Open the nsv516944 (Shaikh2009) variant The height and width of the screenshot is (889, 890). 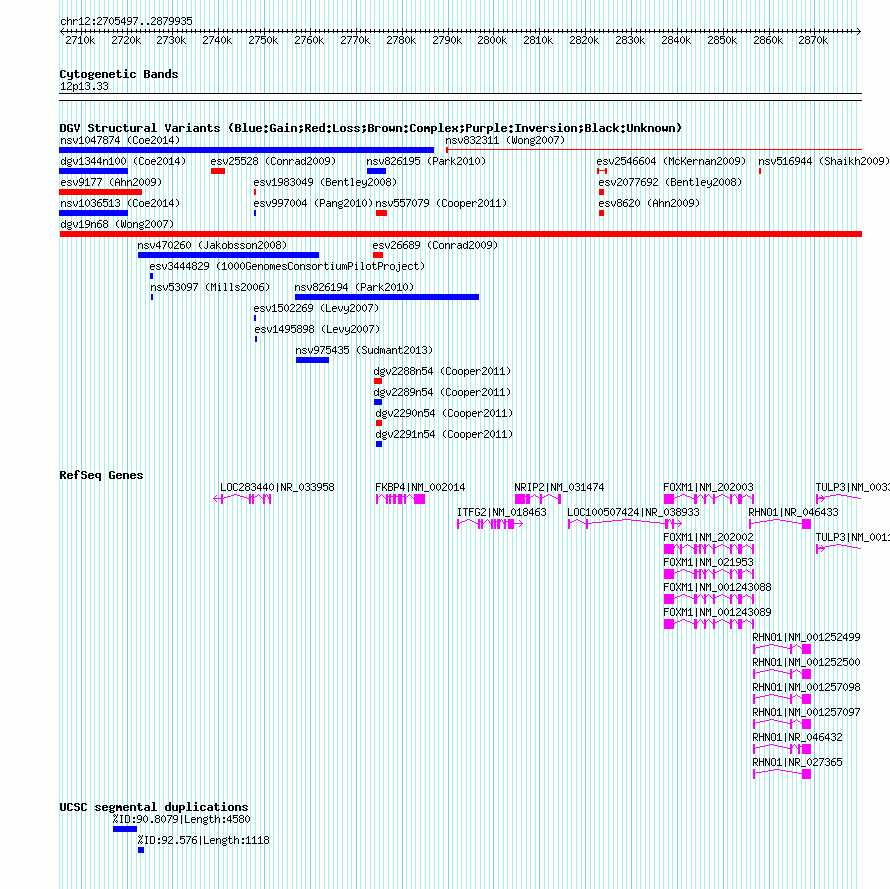click(x=824, y=161)
